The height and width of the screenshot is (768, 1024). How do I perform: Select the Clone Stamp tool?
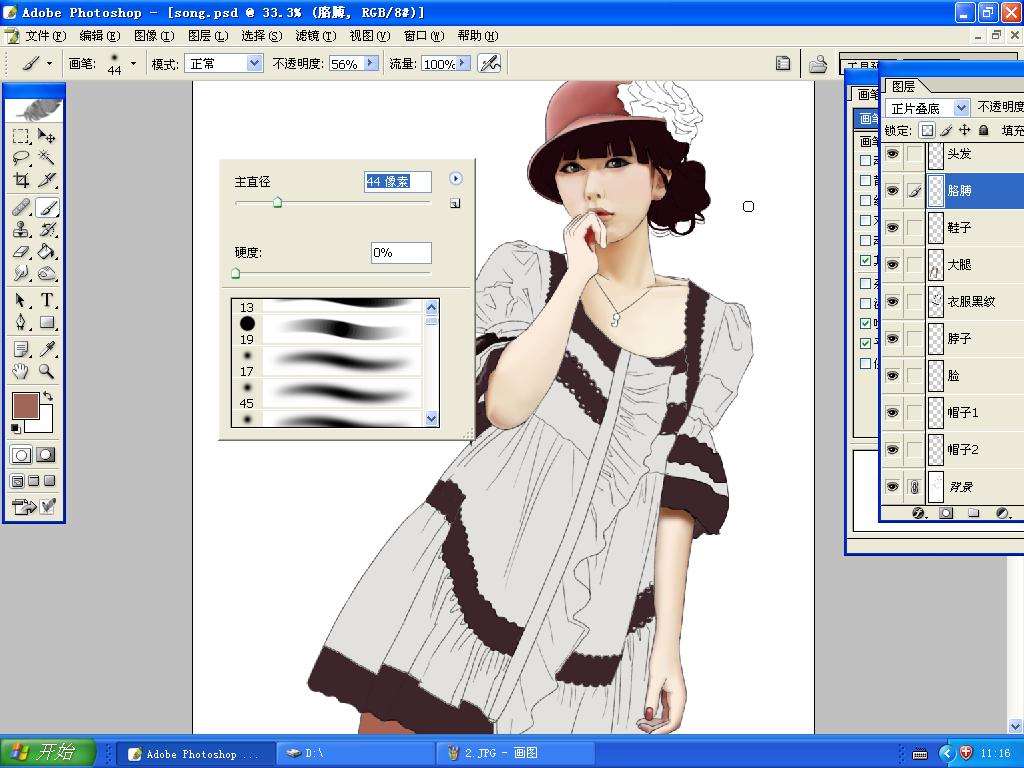point(21,230)
